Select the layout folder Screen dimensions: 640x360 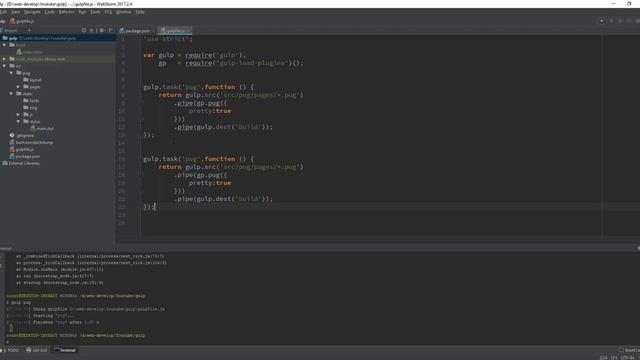[32, 80]
